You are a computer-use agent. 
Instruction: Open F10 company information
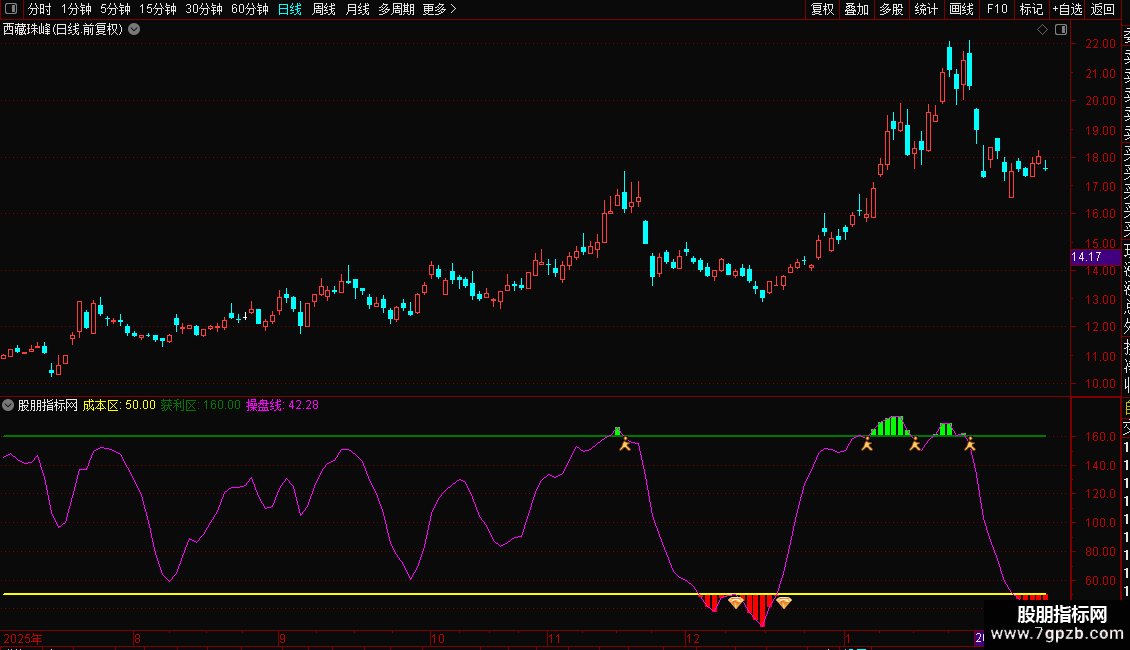997,9
